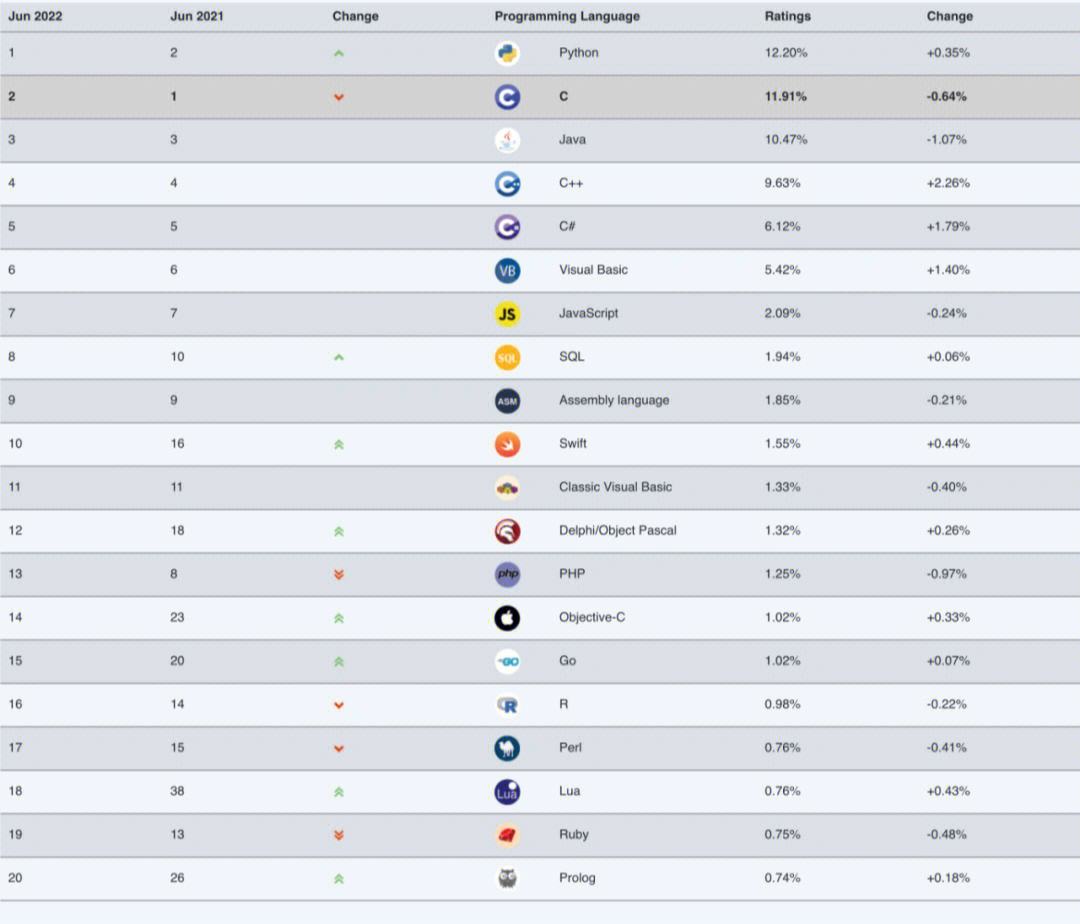Click the Python logo icon
The image size is (1080, 924).
pyautogui.click(x=507, y=53)
